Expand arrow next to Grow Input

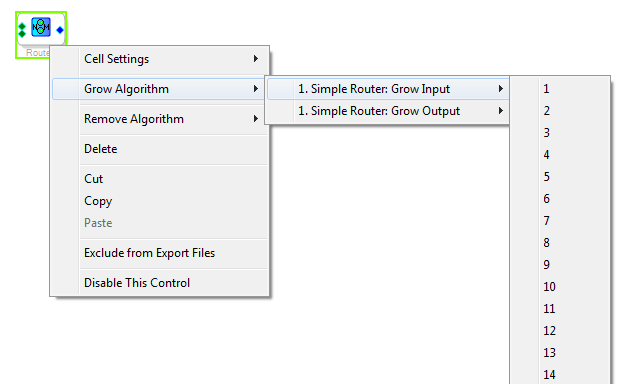click(500, 89)
